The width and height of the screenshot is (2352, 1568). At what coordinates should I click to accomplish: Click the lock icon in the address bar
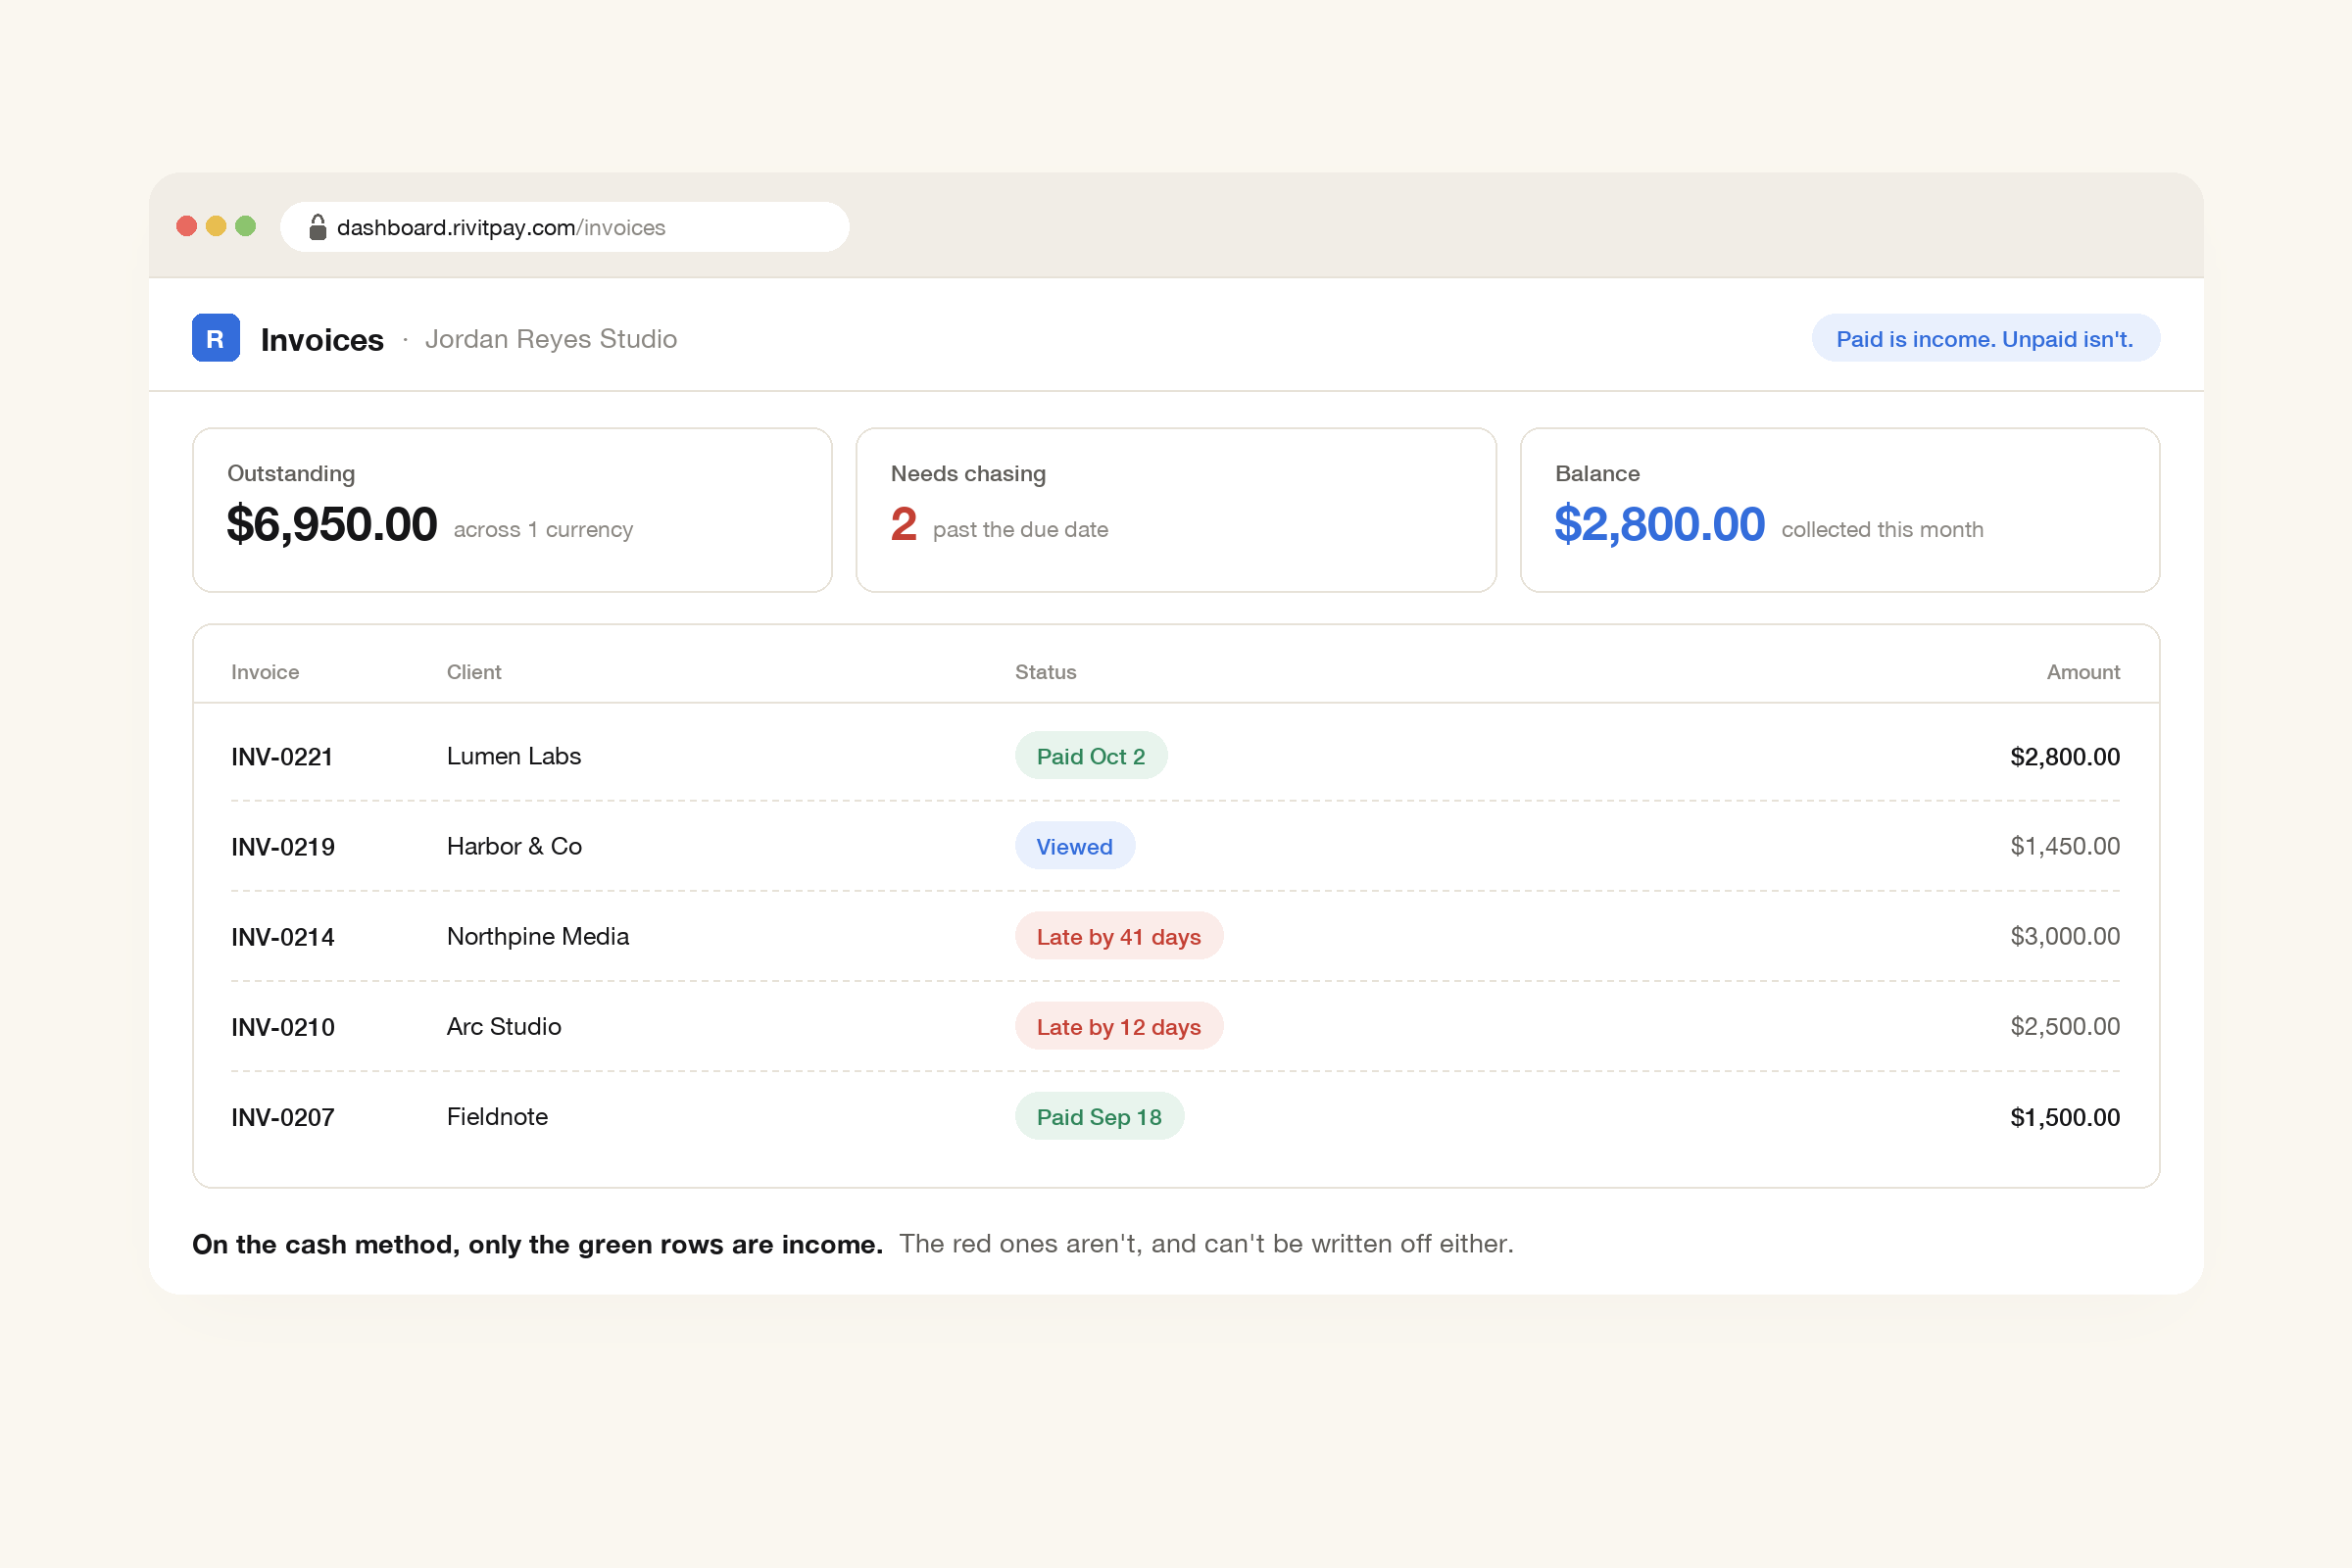(317, 227)
